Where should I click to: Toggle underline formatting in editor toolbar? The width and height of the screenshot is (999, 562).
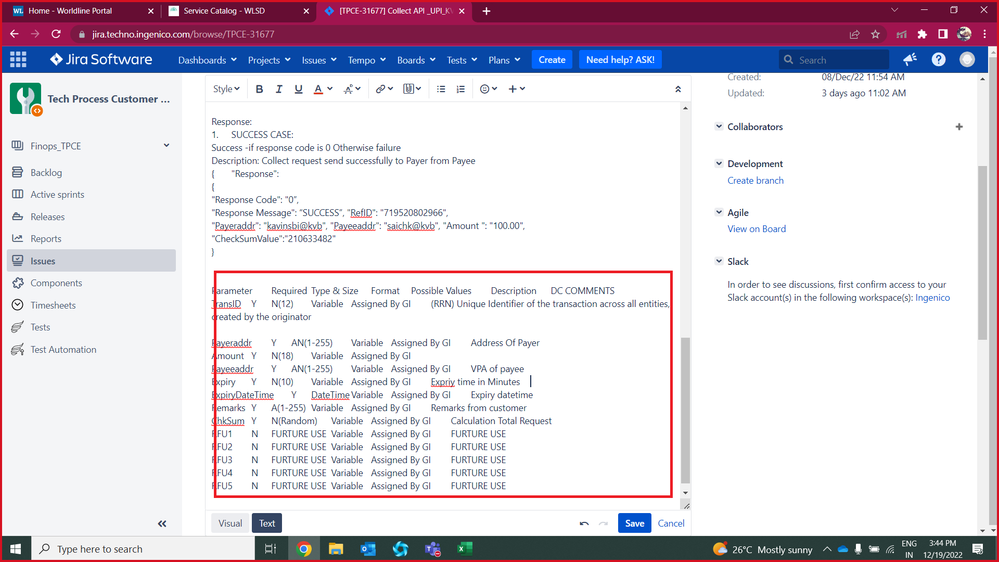pos(298,89)
